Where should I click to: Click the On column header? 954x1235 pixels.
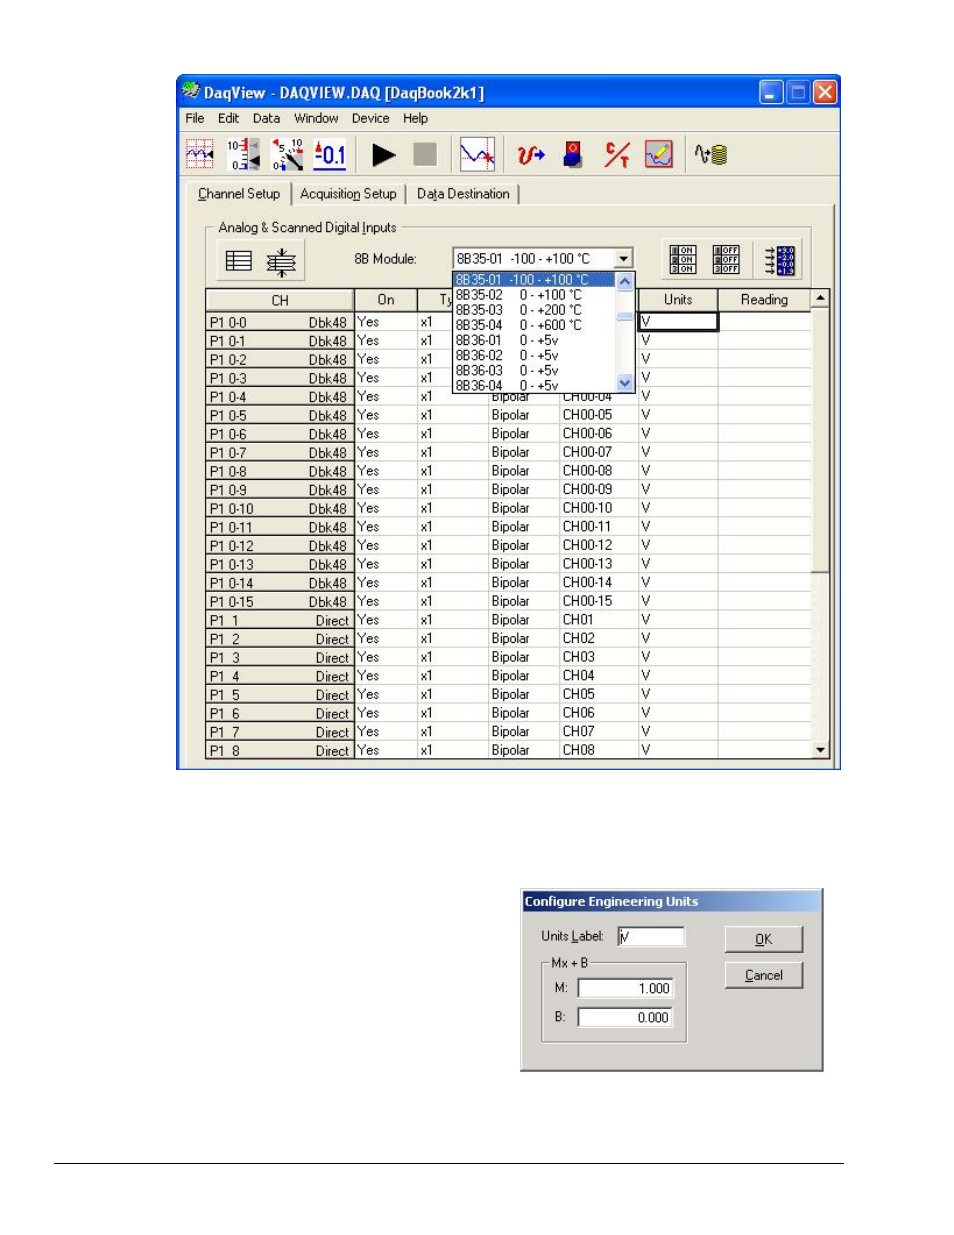click(x=386, y=300)
